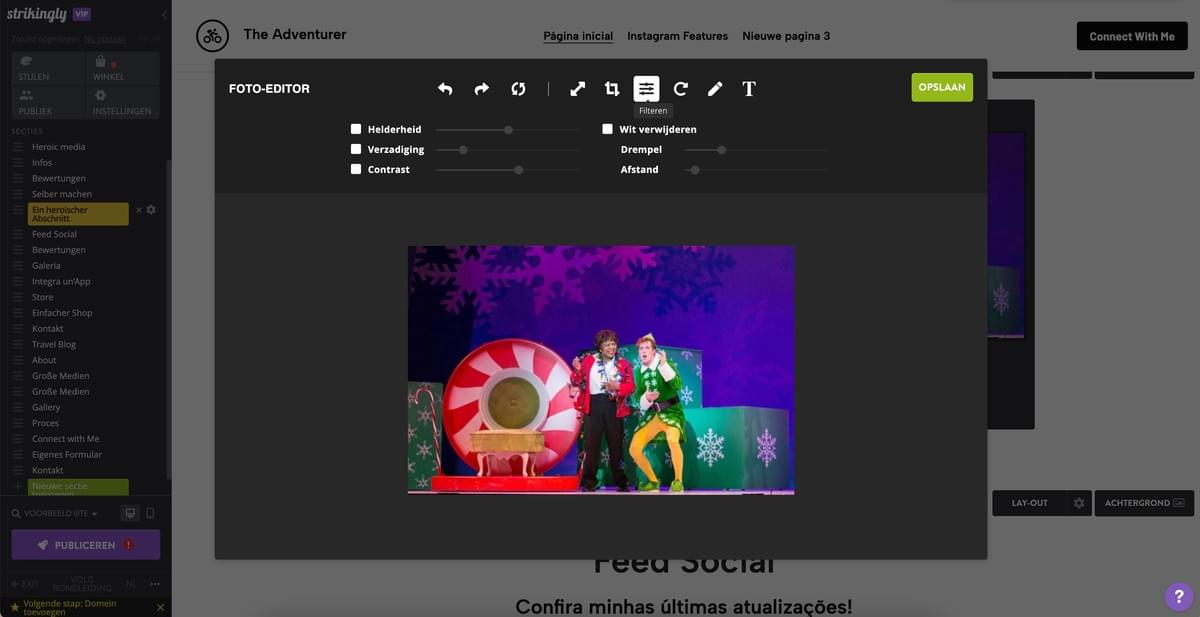Select the Eigenes Formular section
This screenshot has height=617, width=1200.
[x=67, y=455]
